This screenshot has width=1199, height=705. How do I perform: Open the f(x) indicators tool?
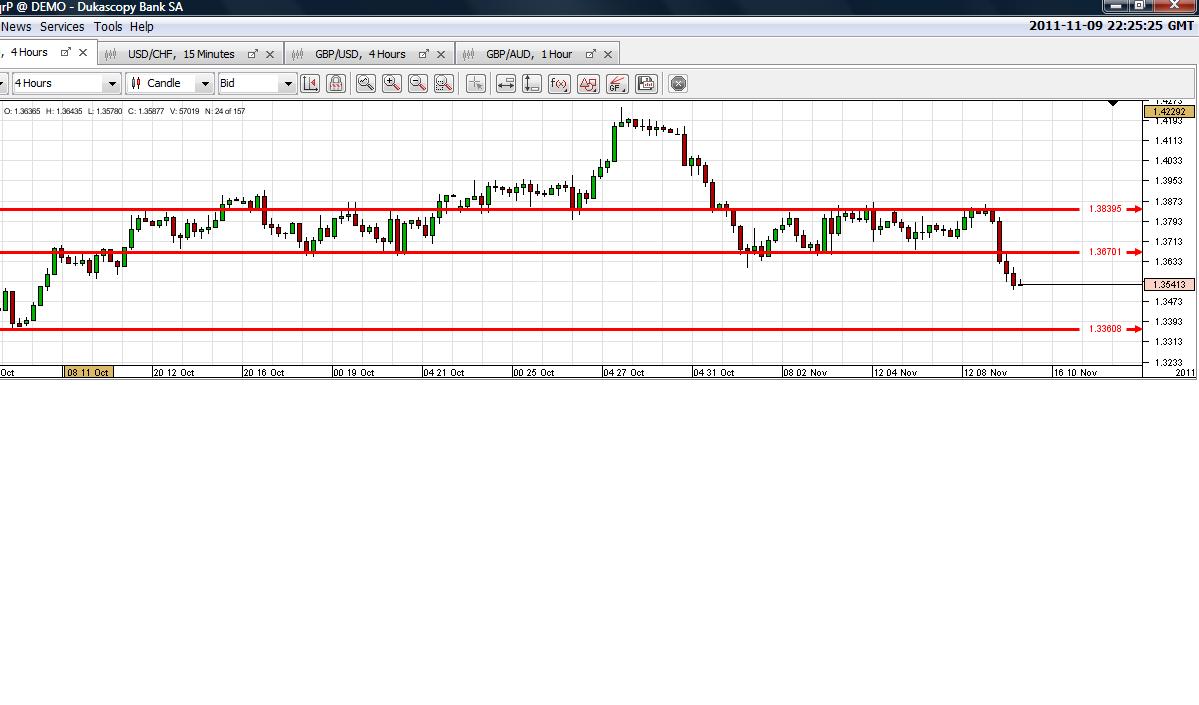(559, 83)
